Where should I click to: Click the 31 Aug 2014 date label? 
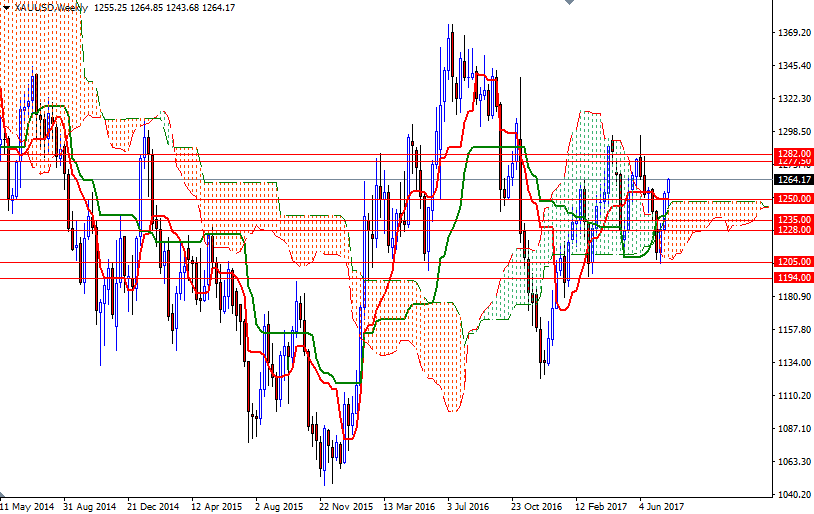click(x=90, y=506)
